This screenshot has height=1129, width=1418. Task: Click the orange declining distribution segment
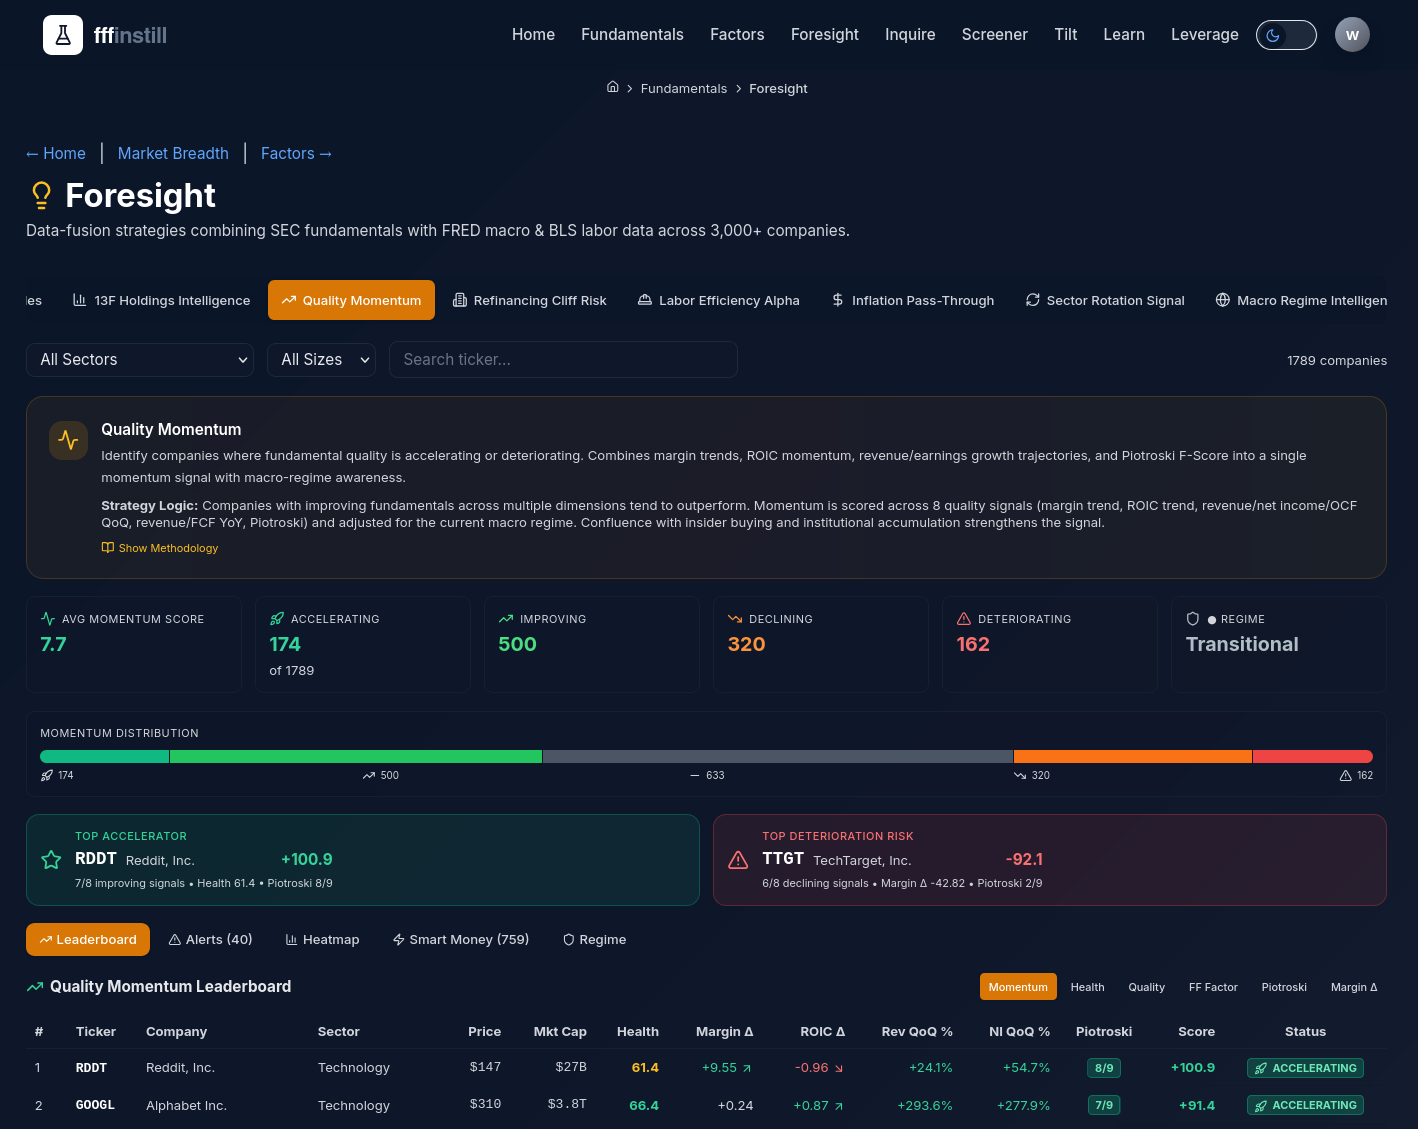pos(1133,757)
